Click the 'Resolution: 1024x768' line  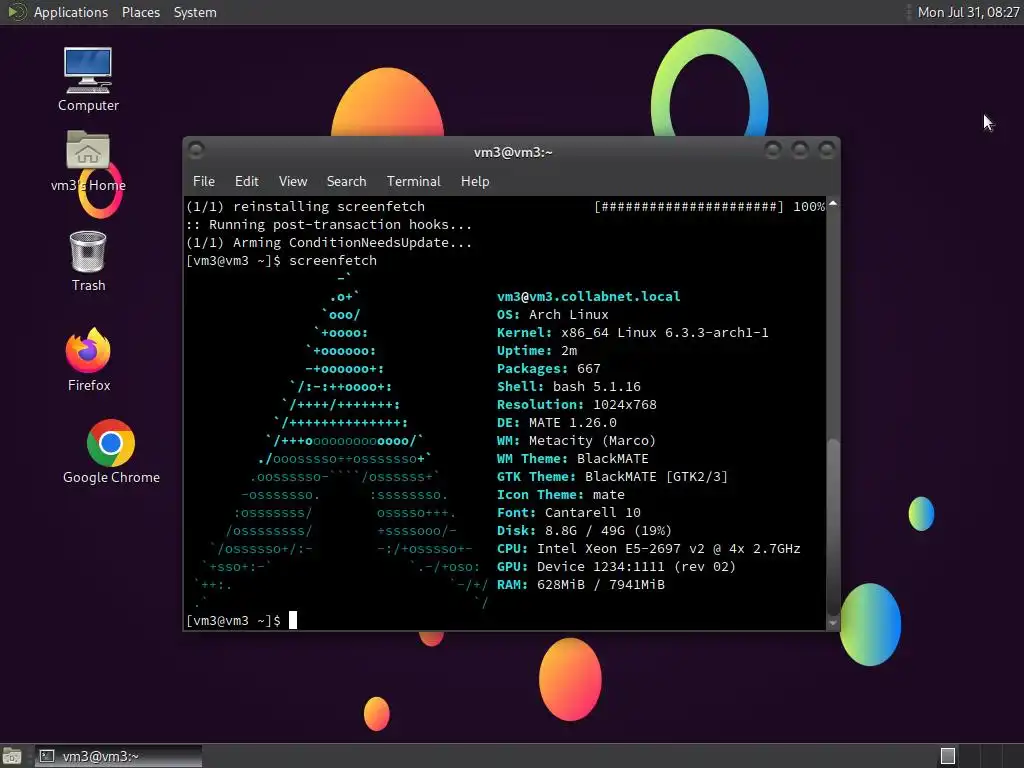[577, 405]
